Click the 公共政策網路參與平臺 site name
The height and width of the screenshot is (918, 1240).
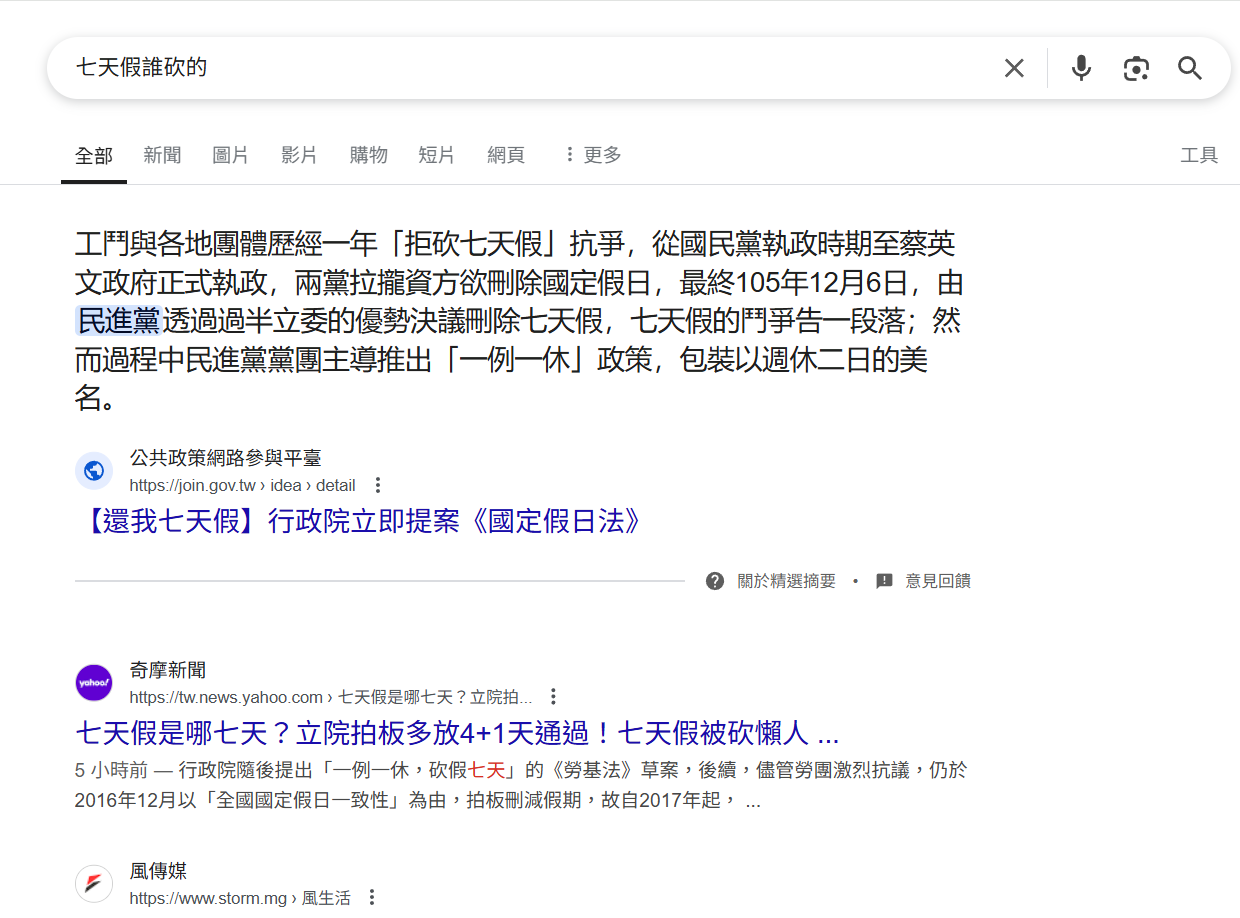[226, 458]
